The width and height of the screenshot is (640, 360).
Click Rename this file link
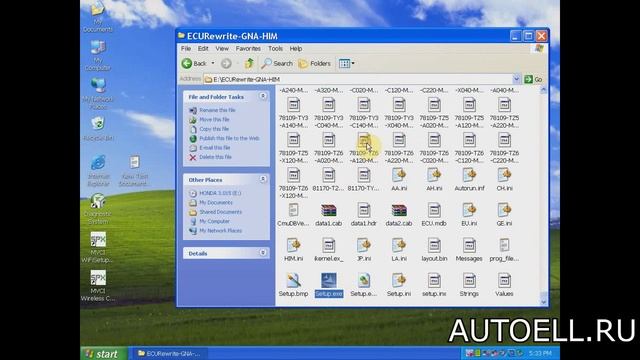point(217,110)
